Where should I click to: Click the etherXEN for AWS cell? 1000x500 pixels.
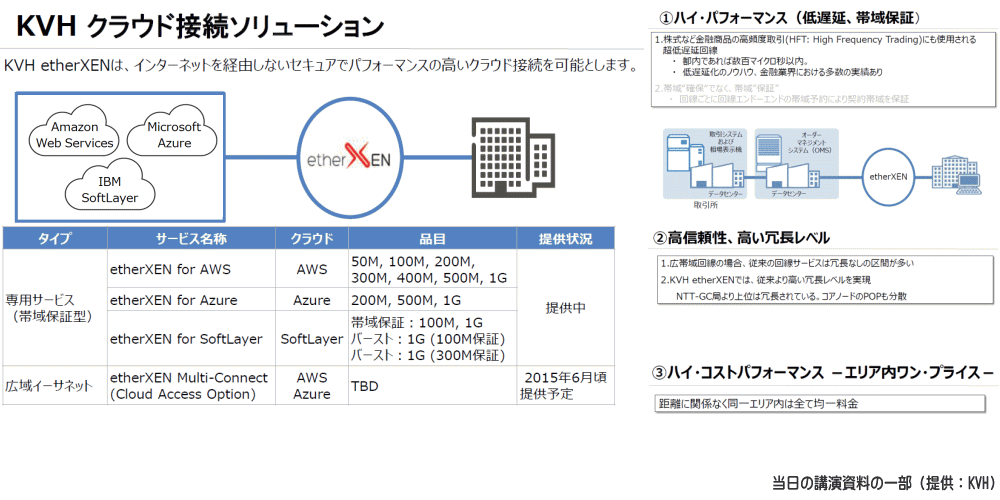click(x=191, y=269)
